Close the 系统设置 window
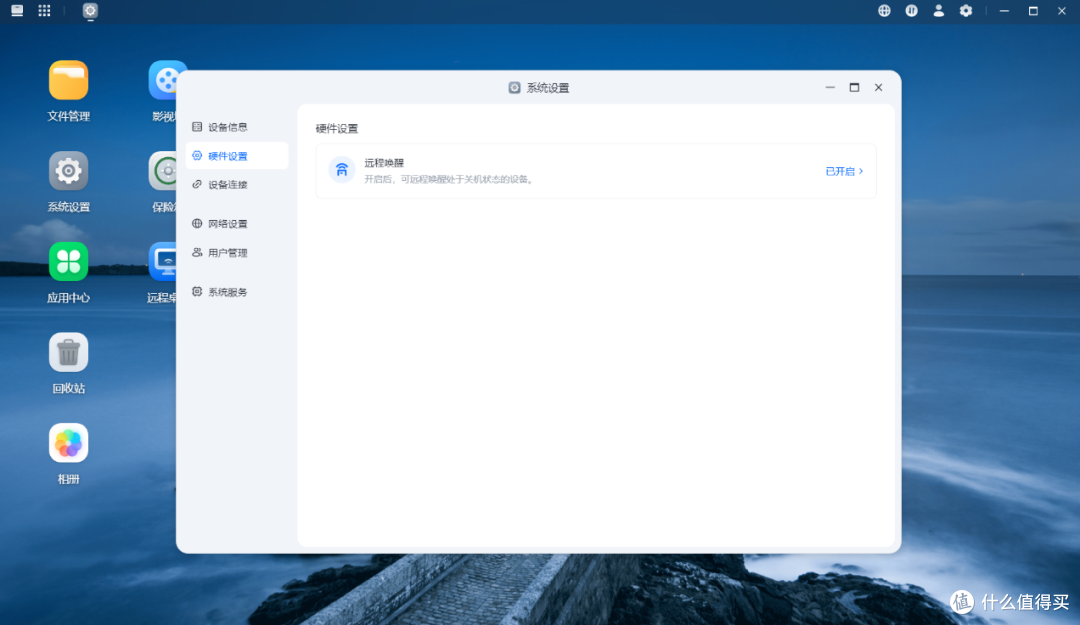This screenshot has height=625, width=1080. pyautogui.click(x=878, y=88)
